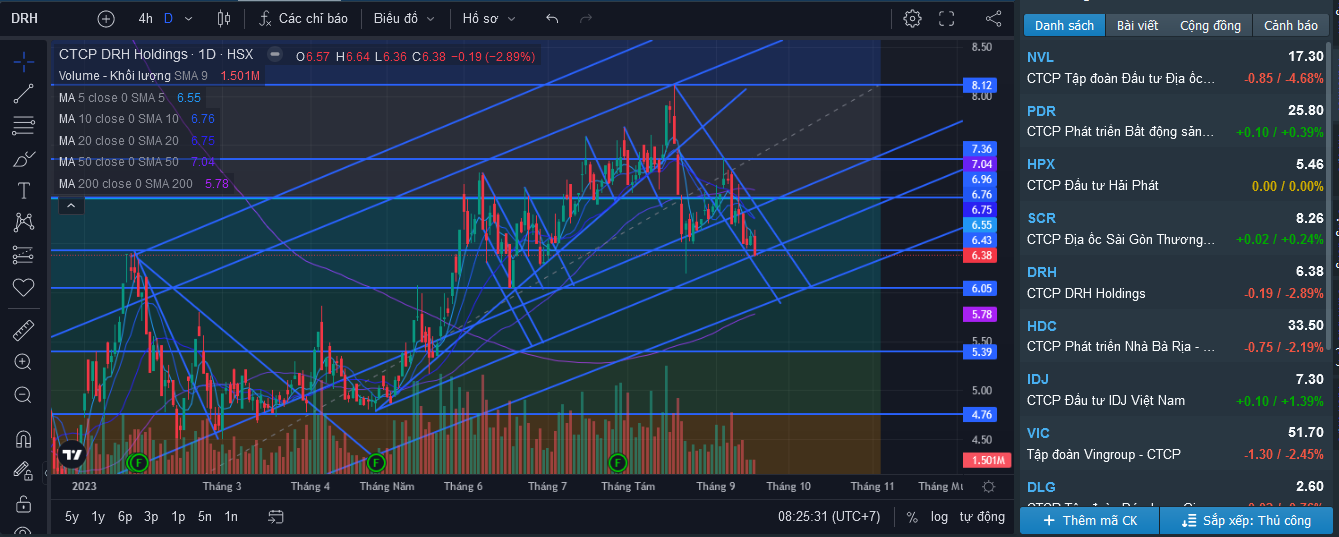Switch to the Bài viết tab

click(1137, 26)
